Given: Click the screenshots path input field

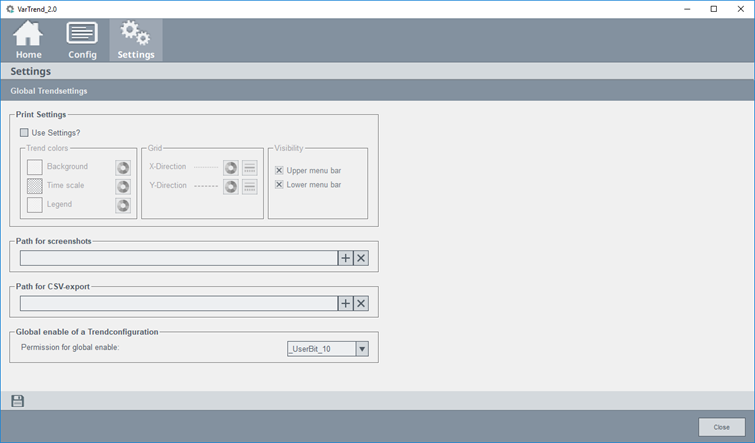Looking at the screenshot, I should click(179, 258).
